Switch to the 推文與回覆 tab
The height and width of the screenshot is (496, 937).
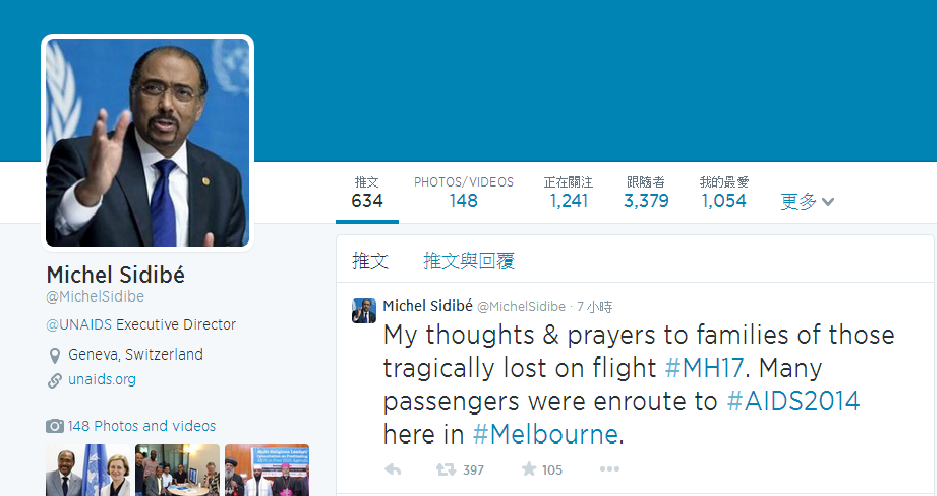tap(469, 261)
